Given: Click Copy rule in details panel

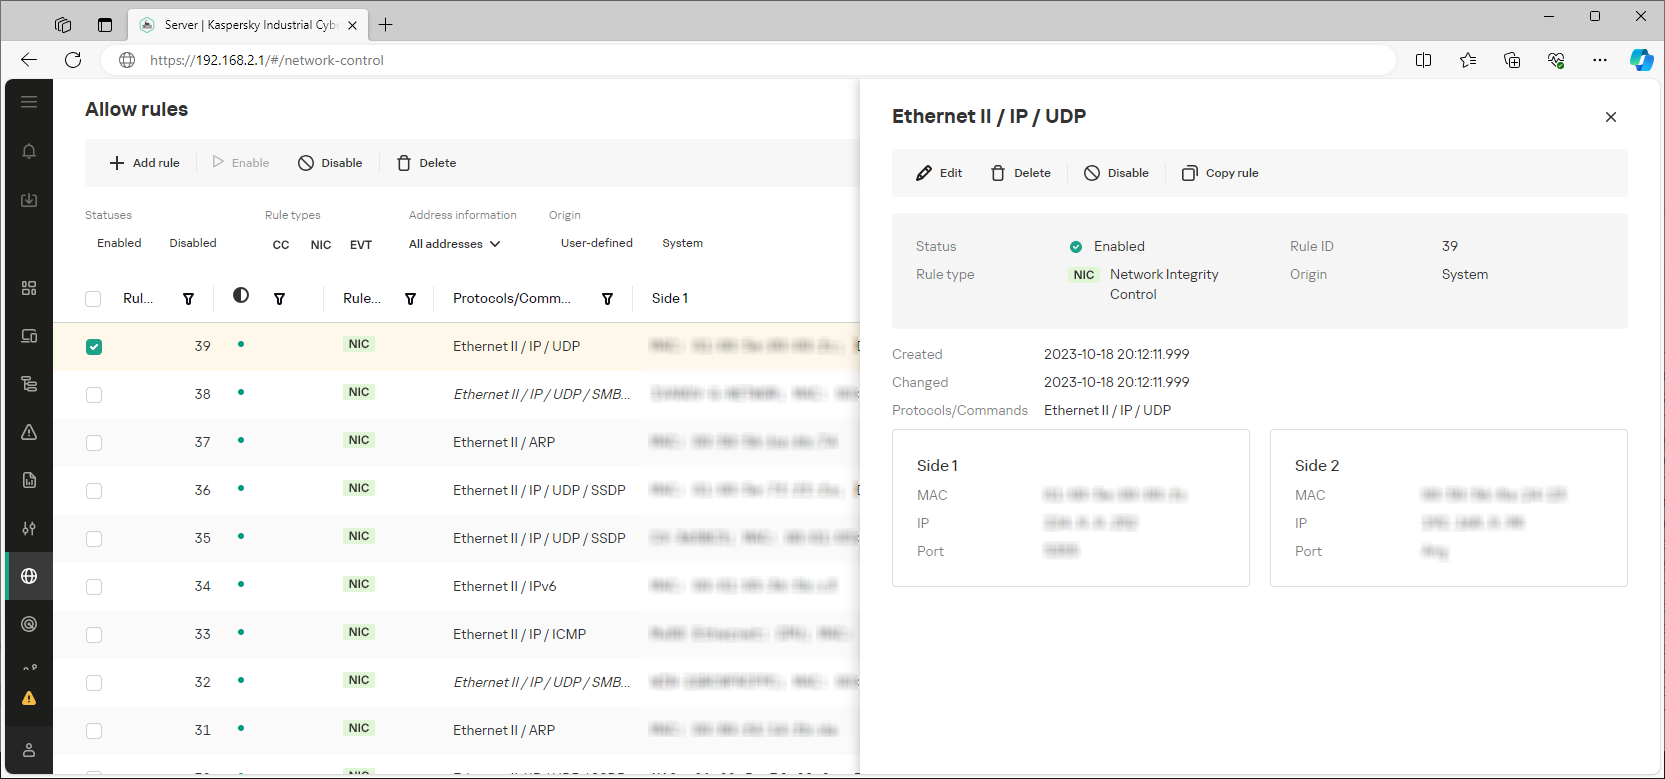Looking at the screenshot, I should coord(1220,173).
